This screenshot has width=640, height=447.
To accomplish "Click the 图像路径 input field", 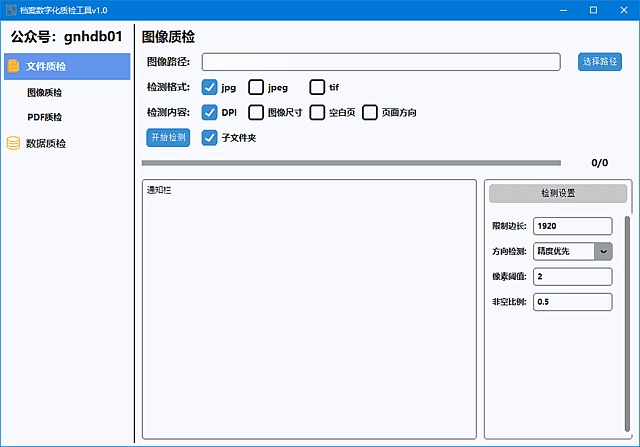I will click(x=380, y=62).
